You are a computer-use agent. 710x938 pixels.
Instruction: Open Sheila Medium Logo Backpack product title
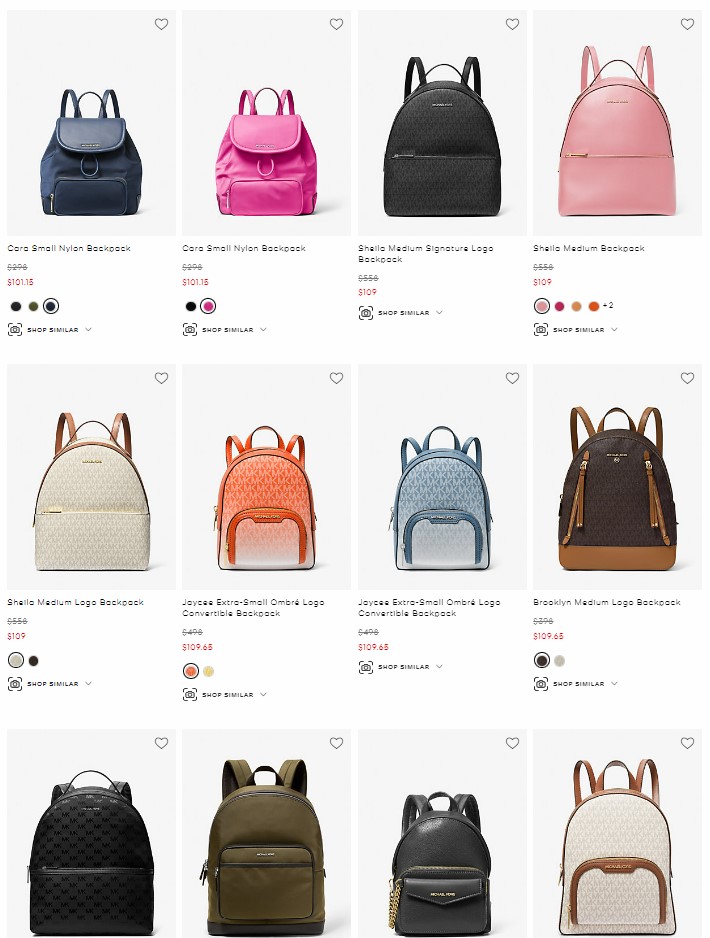[x=75, y=602]
